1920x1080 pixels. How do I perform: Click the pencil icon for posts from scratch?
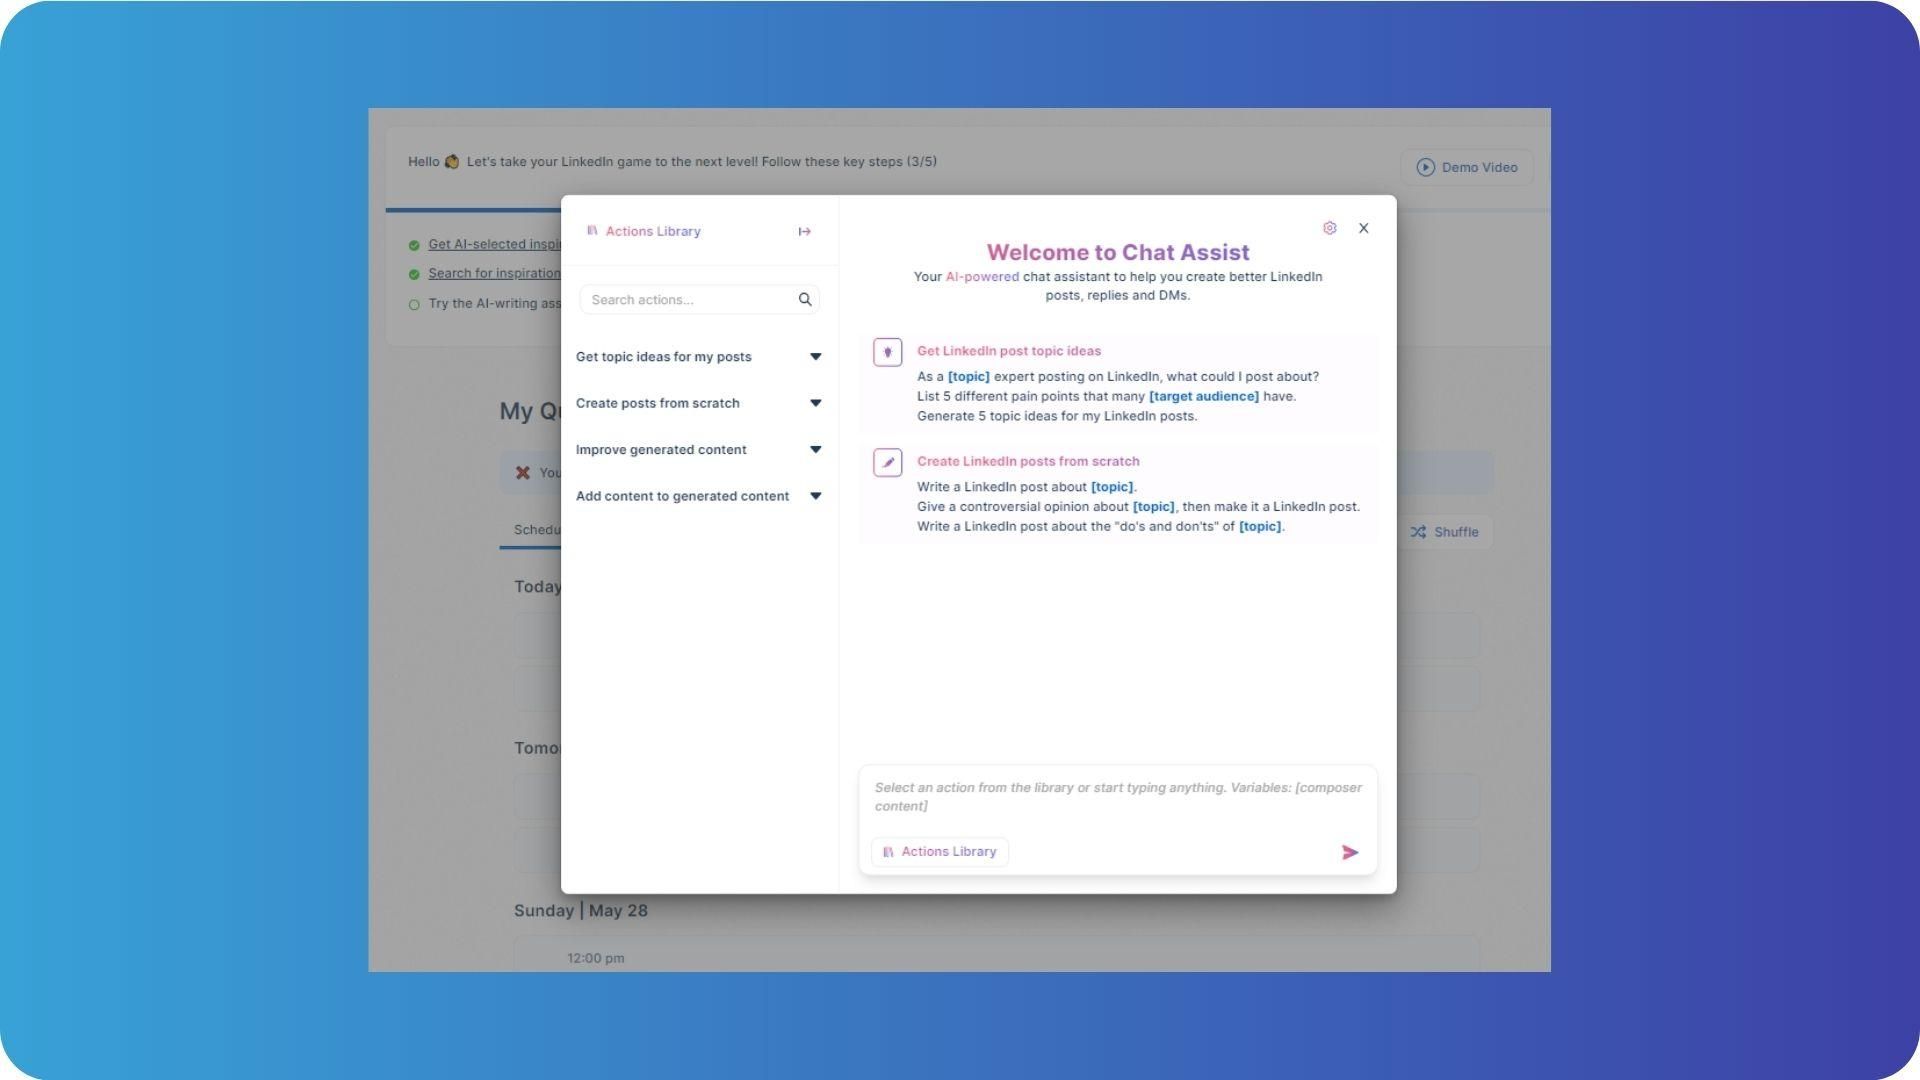click(x=887, y=462)
